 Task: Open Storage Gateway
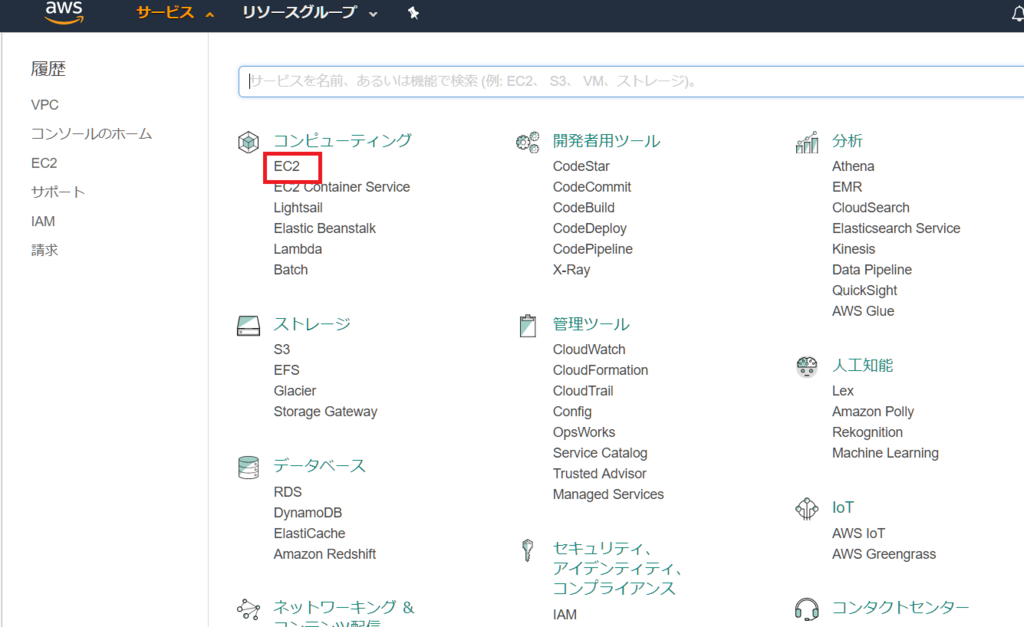(x=325, y=411)
